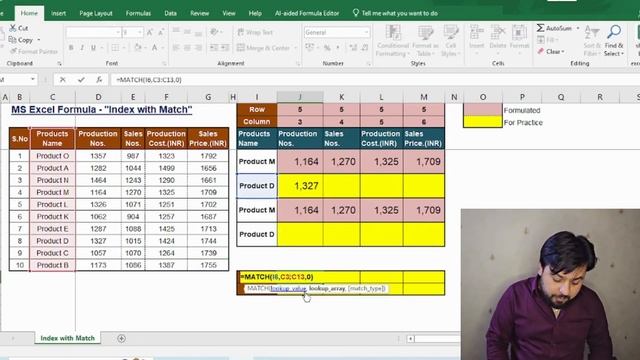Open Sort & Filter menu
Screen dimensions: 640x360
point(592,41)
